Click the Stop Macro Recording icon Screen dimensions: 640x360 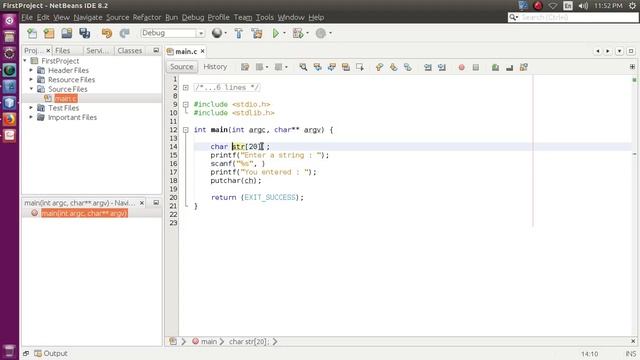point(476,67)
